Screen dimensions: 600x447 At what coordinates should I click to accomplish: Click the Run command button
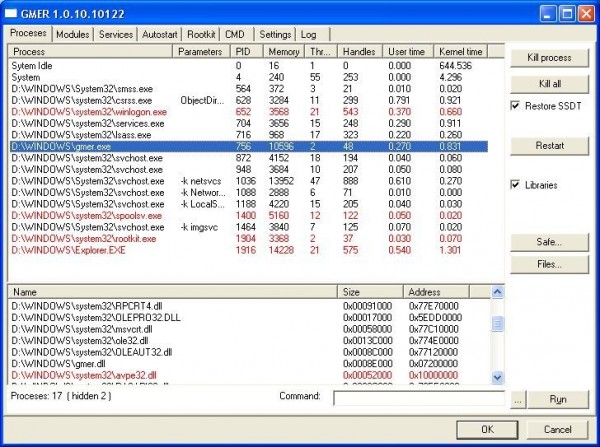click(557, 399)
